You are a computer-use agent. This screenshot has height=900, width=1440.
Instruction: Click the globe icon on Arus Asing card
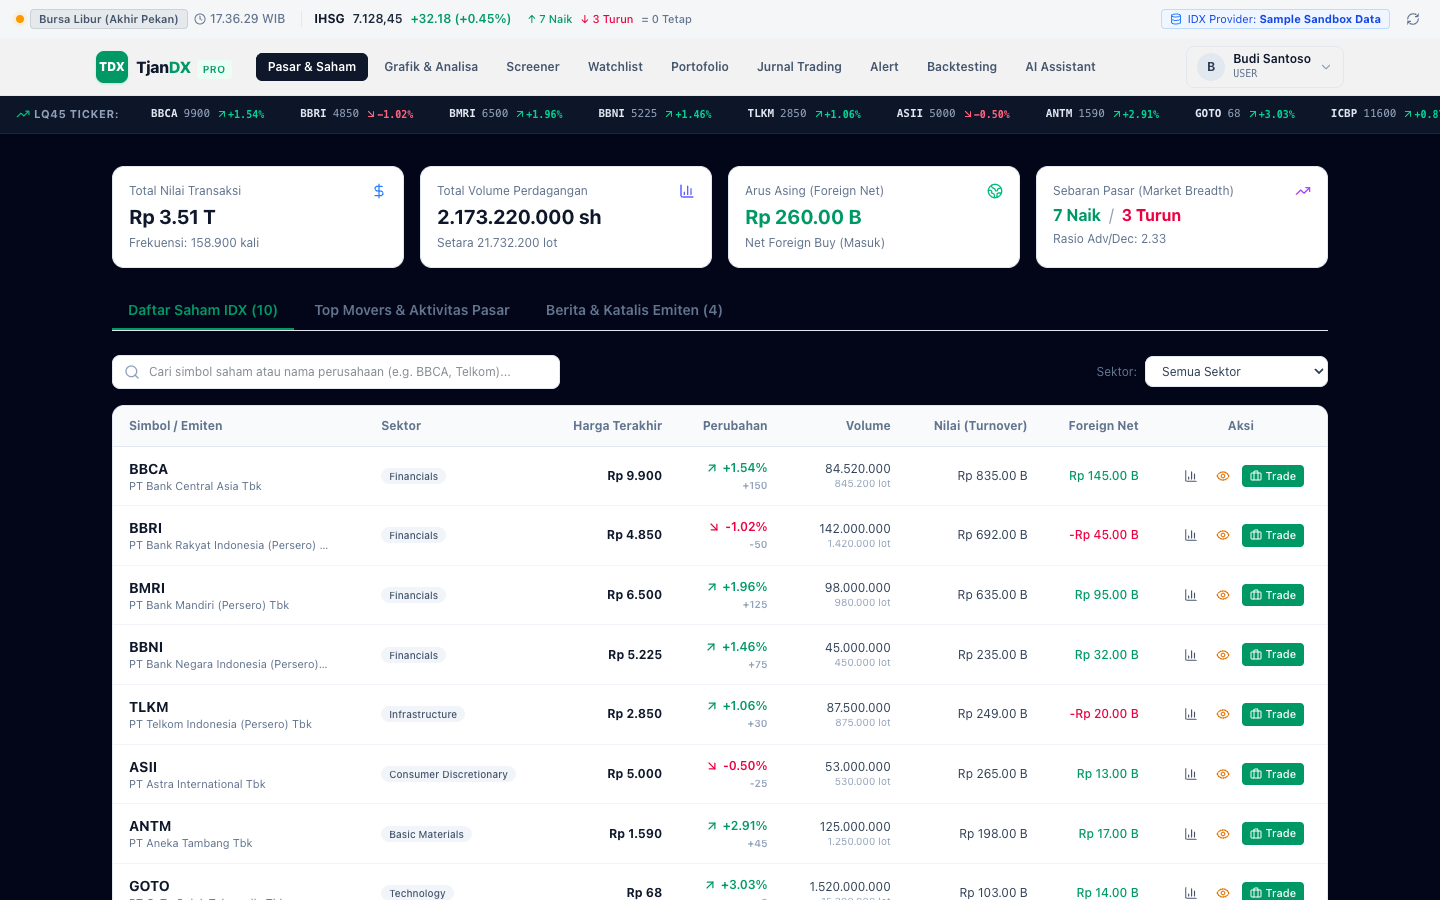point(995,191)
